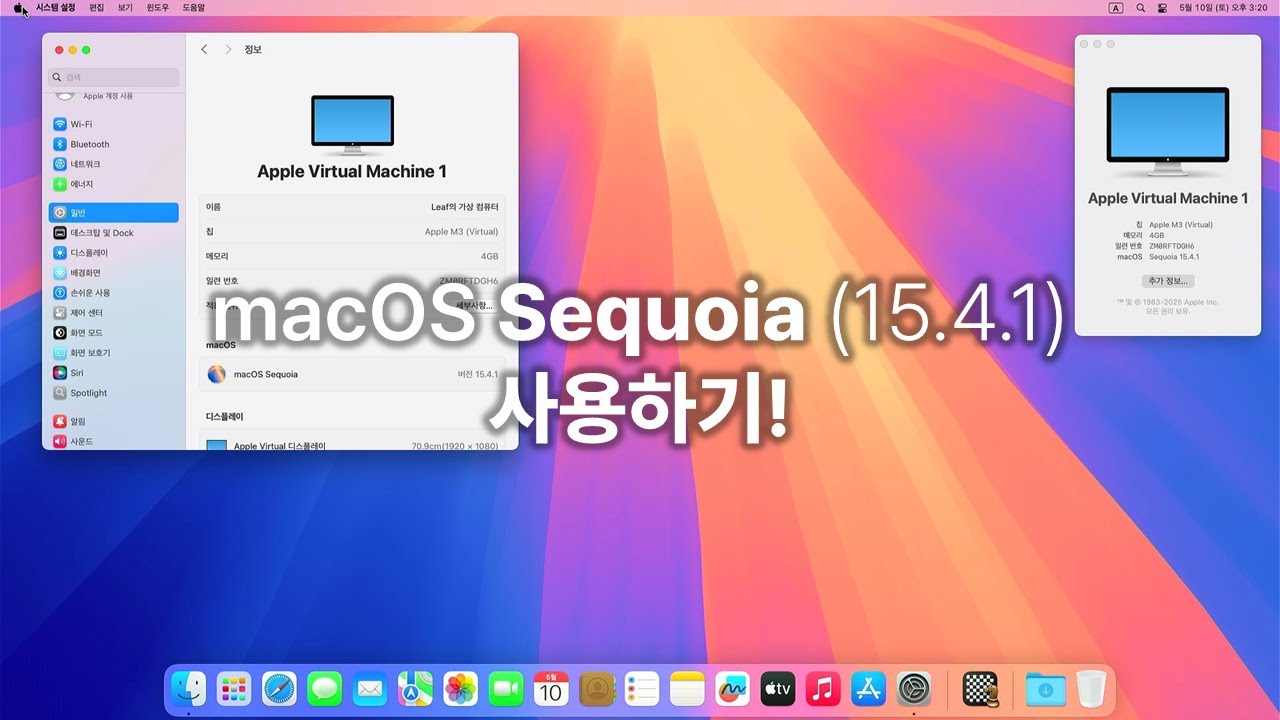This screenshot has width=1280, height=720.
Task: Open the 도움말 menu
Action: pos(193,7)
